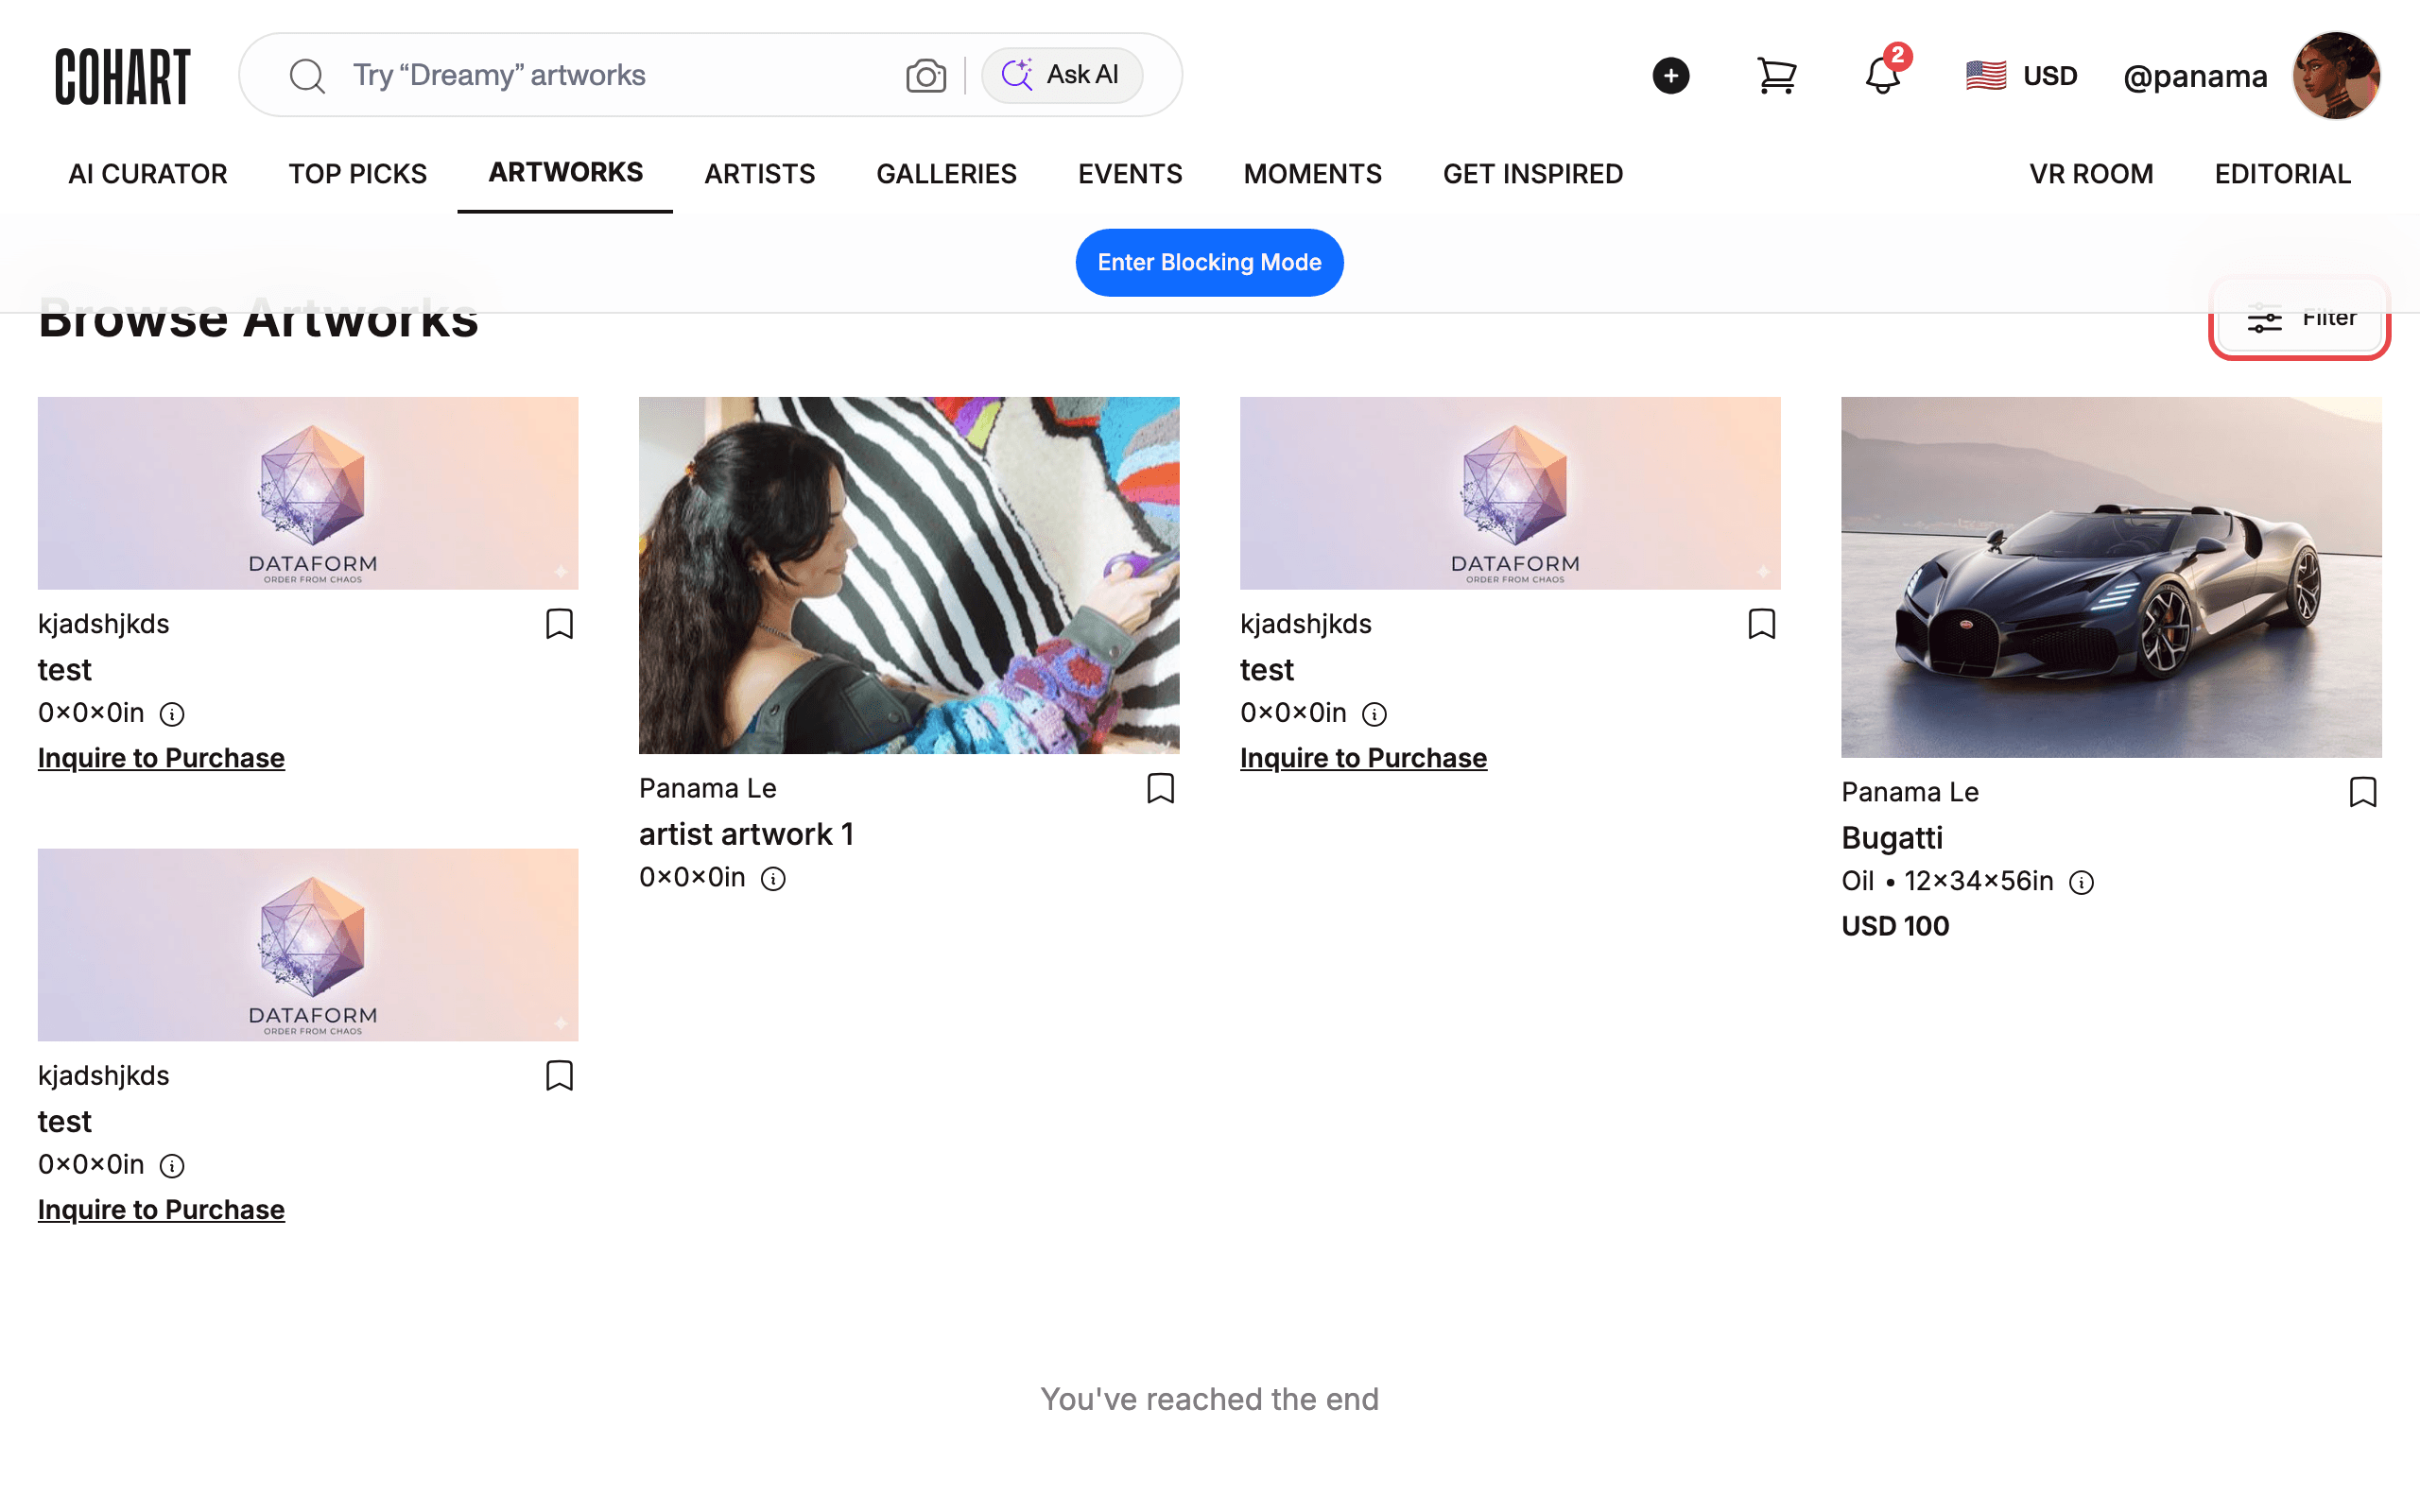Image resolution: width=2420 pixels, height=1512 pixels.
Task: Bookmark the "artist artwork 1" artwork
Action: point(1160,789)
